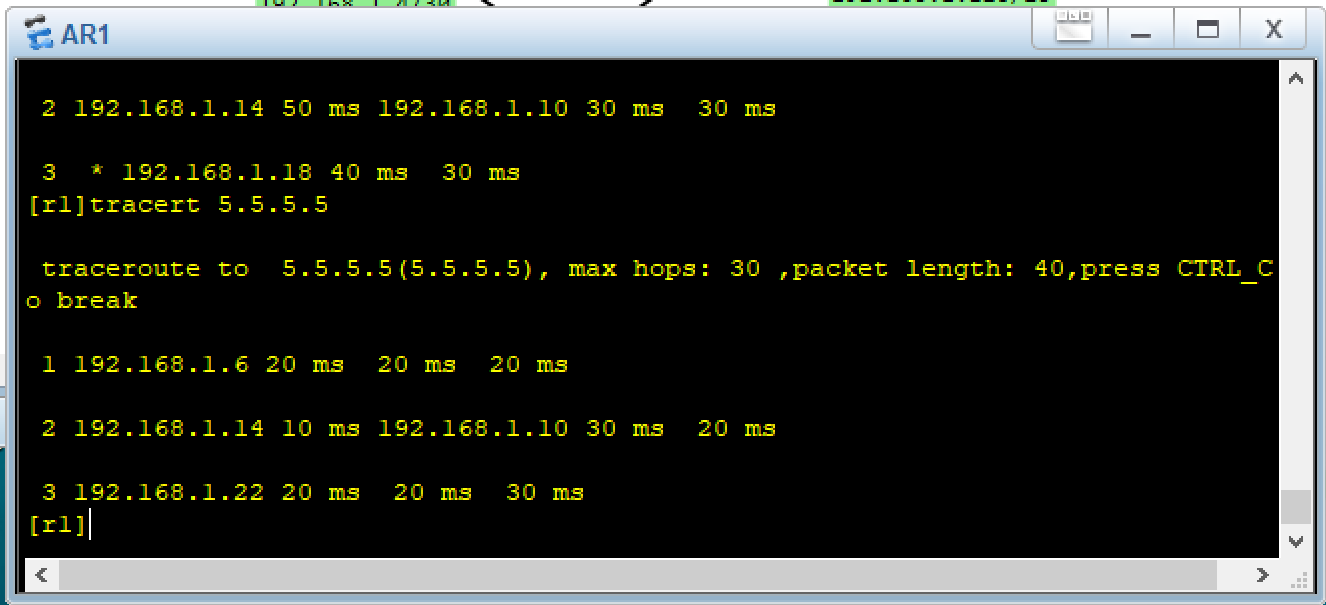
Task: Minimize the AR1 terminal window
Action: [1141, 30]
